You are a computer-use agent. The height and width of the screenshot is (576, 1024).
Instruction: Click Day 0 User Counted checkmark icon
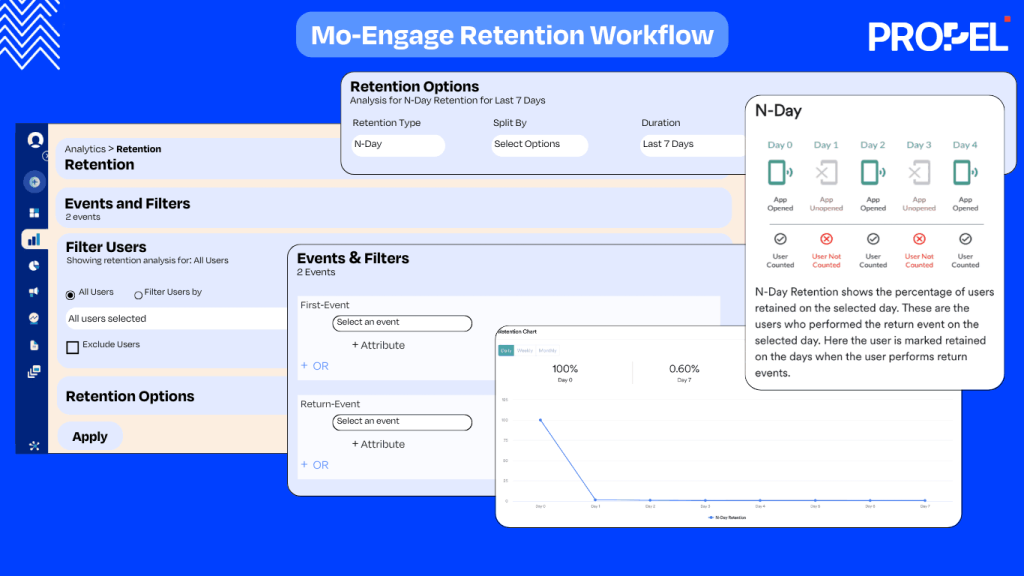(x=780, y=239)
